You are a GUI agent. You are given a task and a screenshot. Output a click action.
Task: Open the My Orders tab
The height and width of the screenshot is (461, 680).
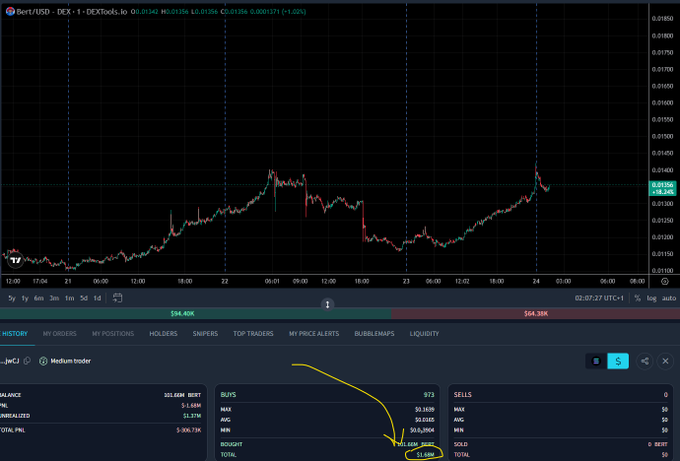59,333
